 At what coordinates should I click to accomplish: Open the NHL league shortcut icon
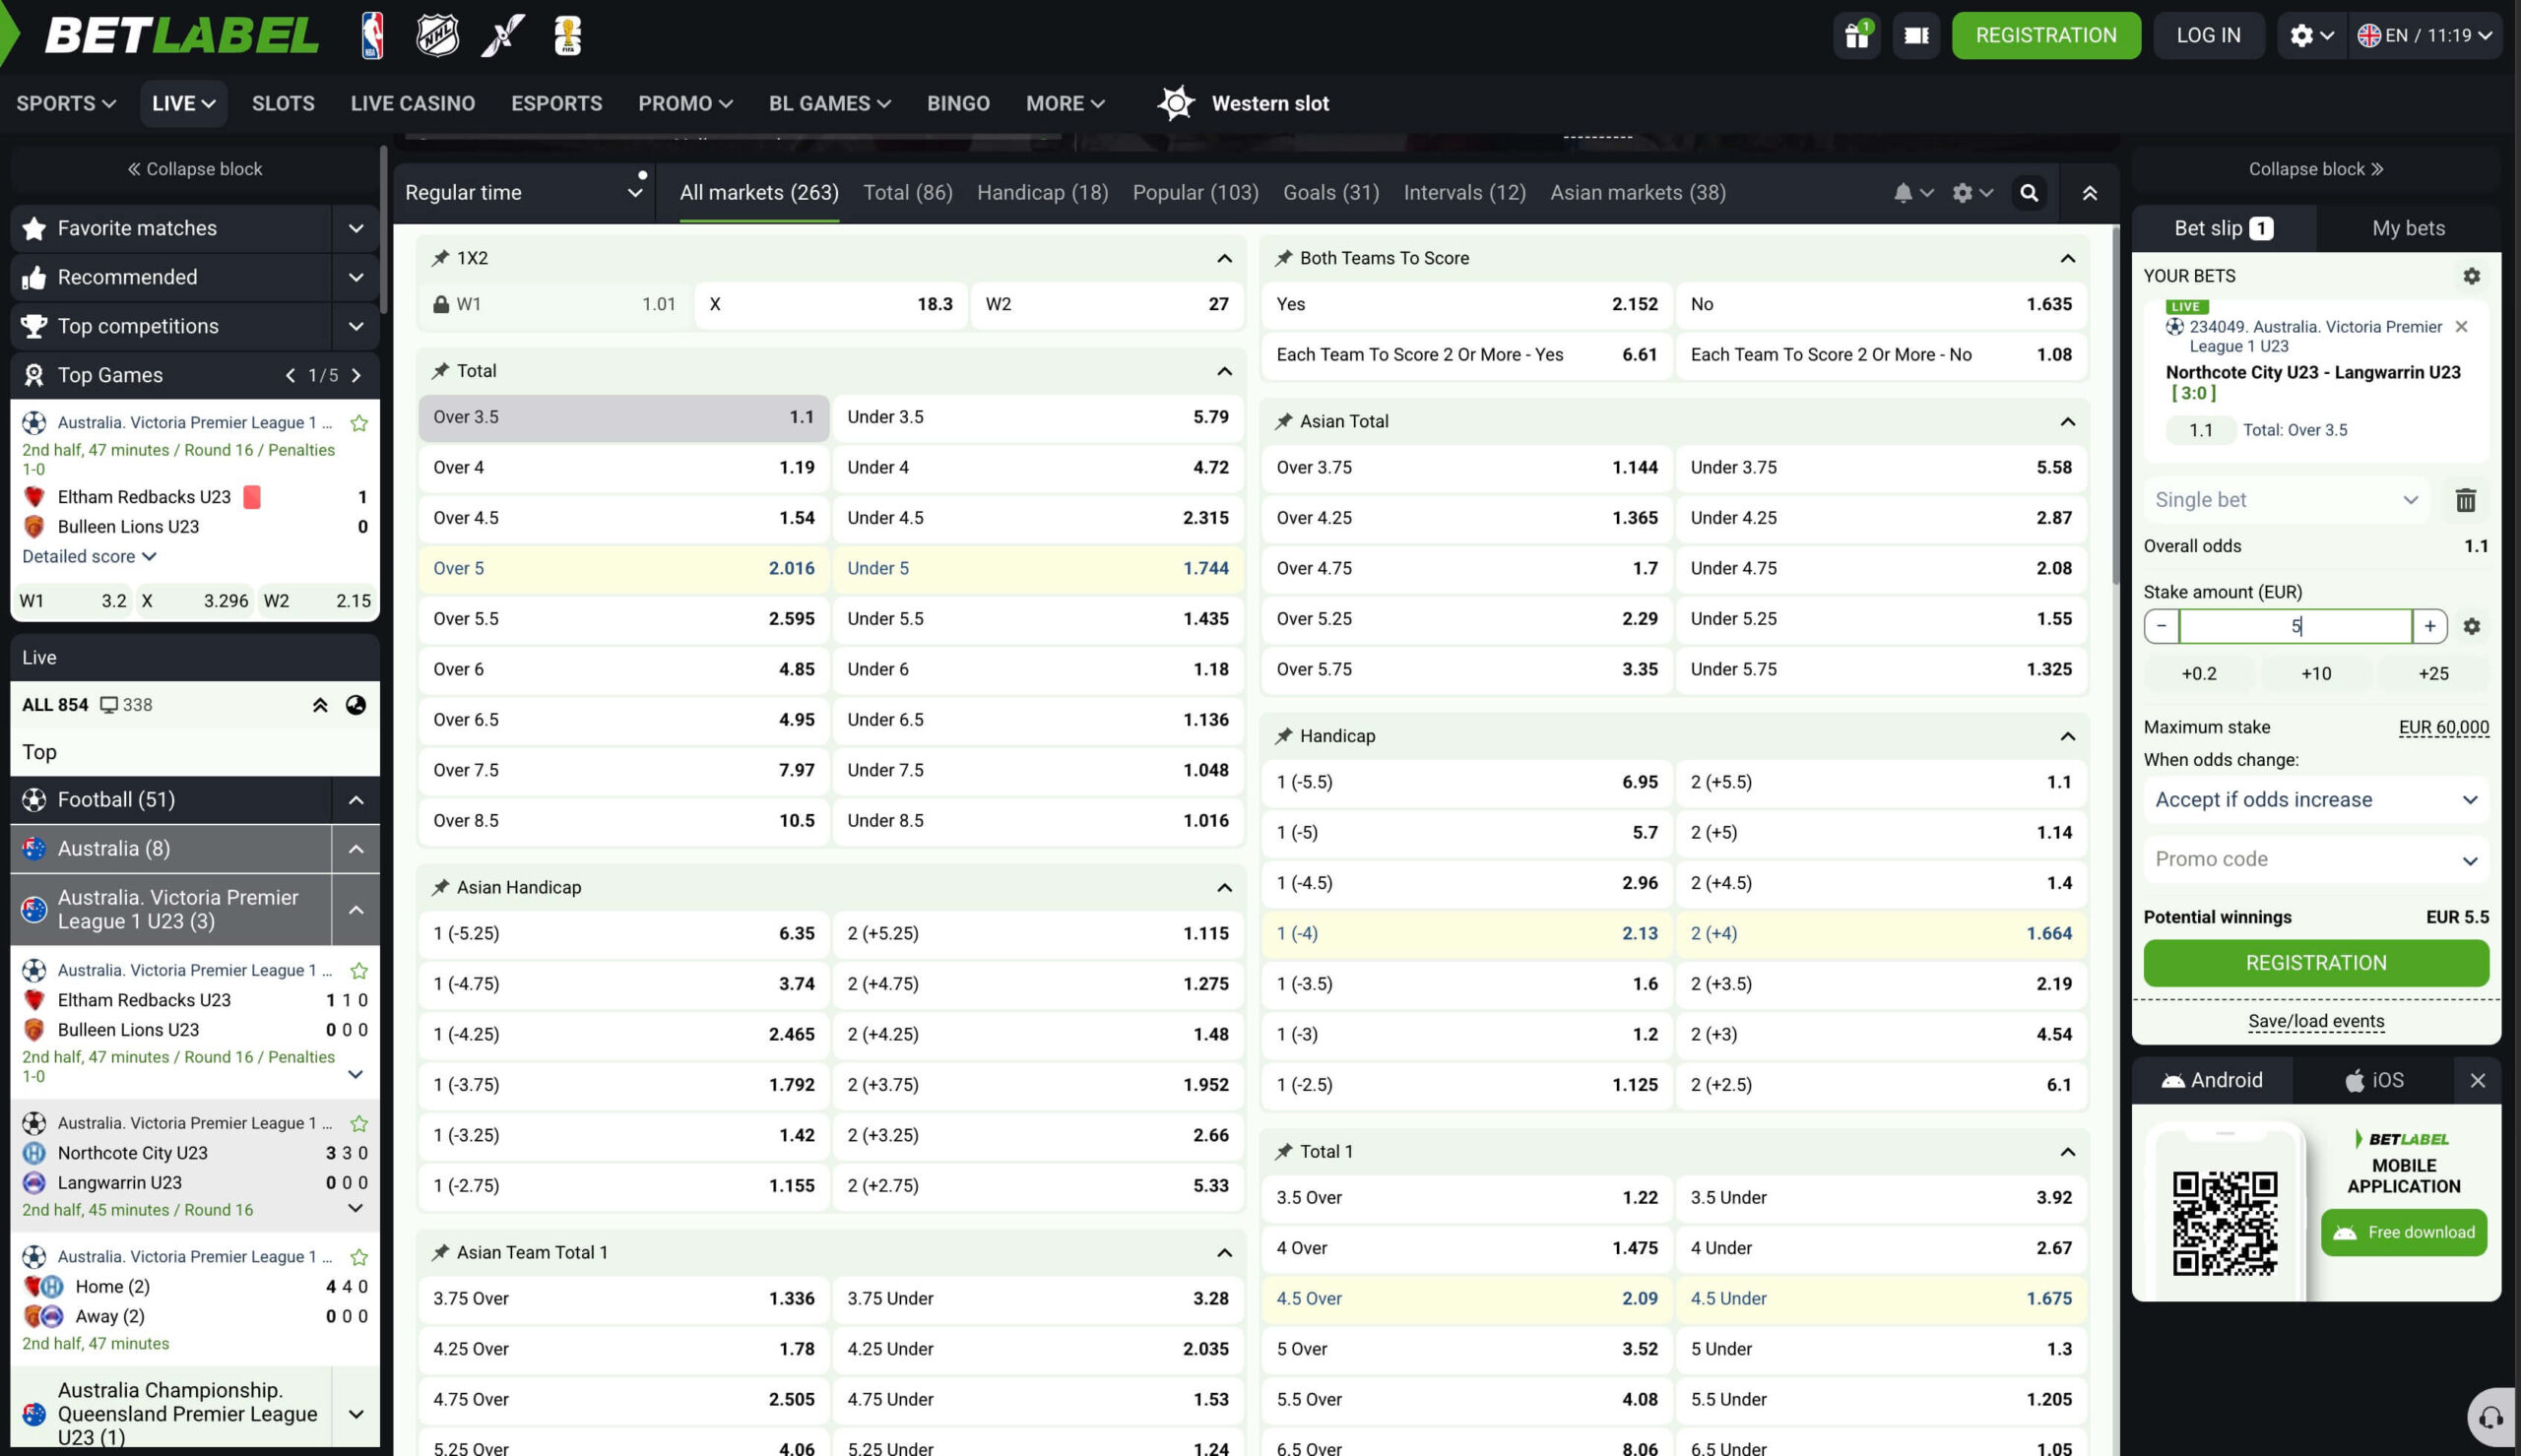(x=437, y=36)
